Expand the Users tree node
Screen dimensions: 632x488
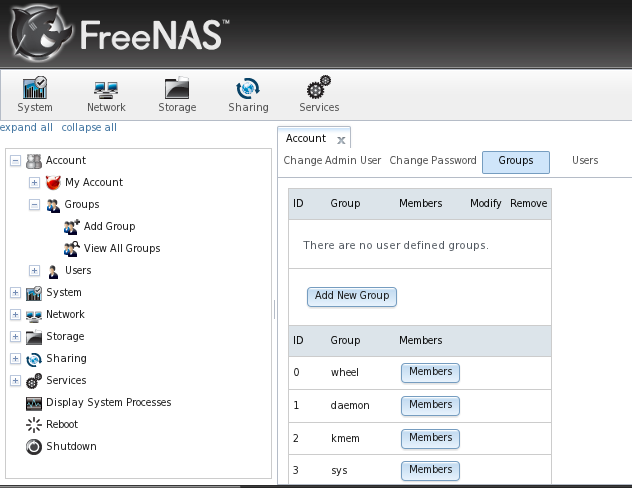(x=34, y=270)
